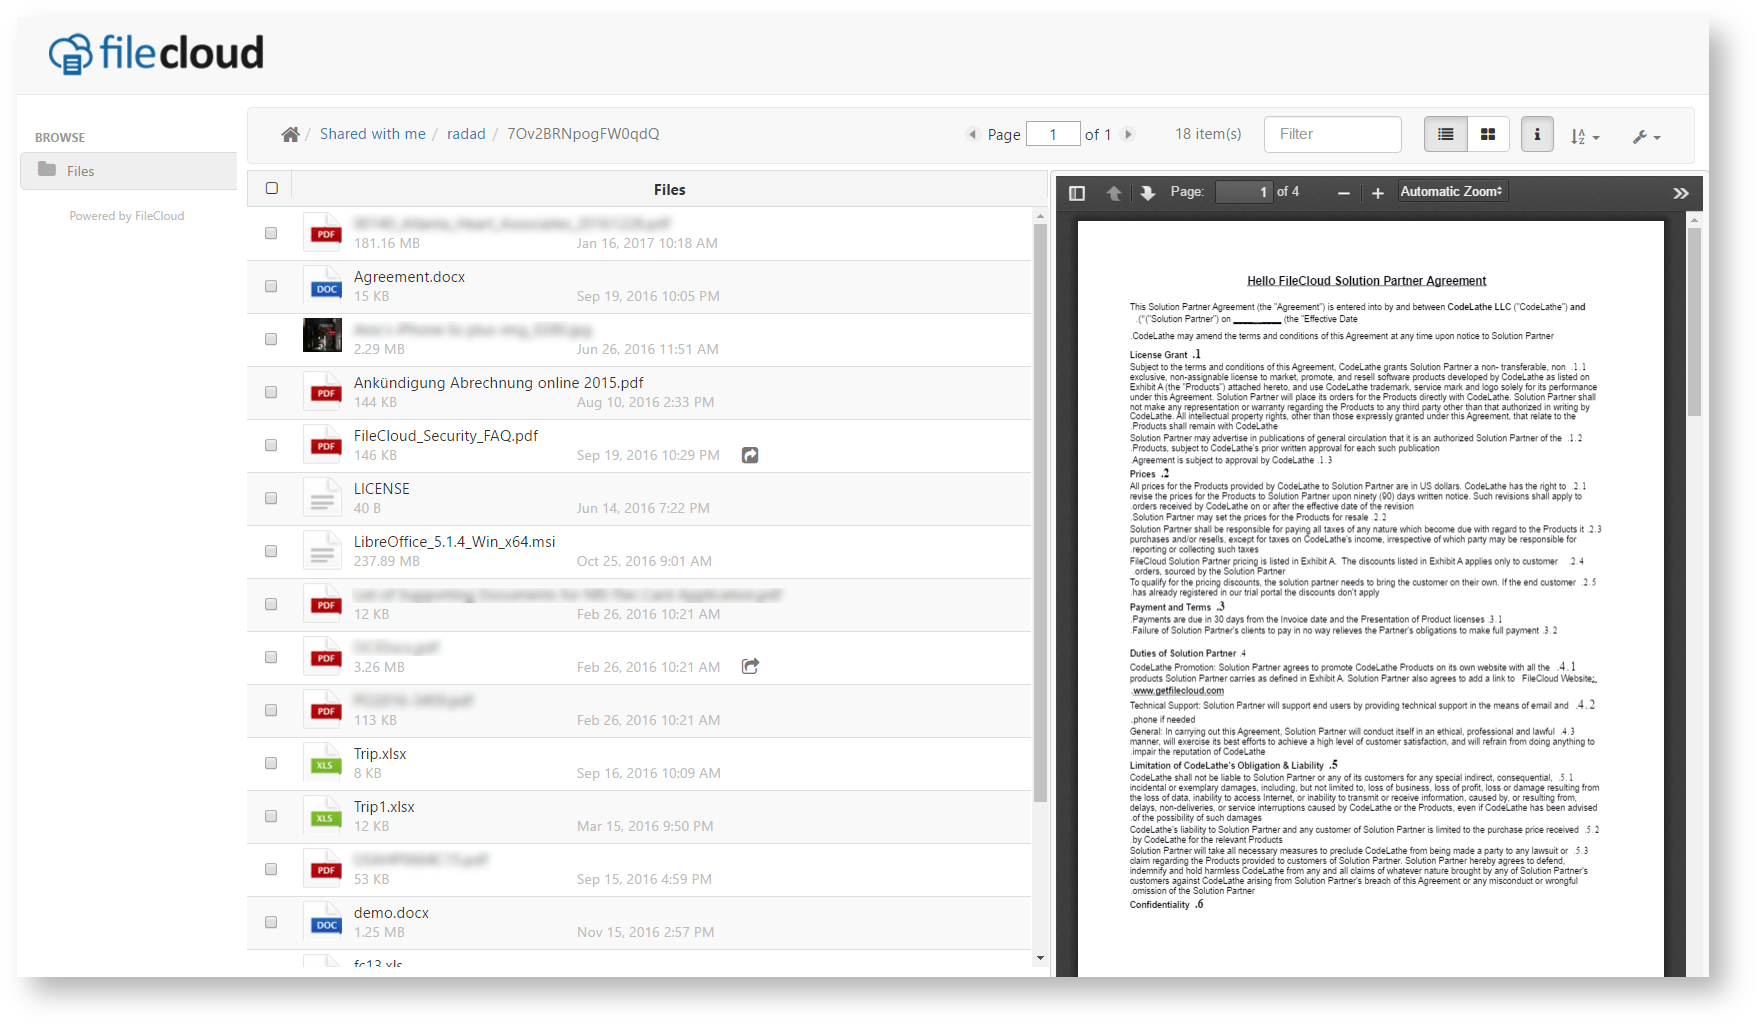Click share icon for FileCloud_Security_FAQ.pdf

tap(750, 455)
